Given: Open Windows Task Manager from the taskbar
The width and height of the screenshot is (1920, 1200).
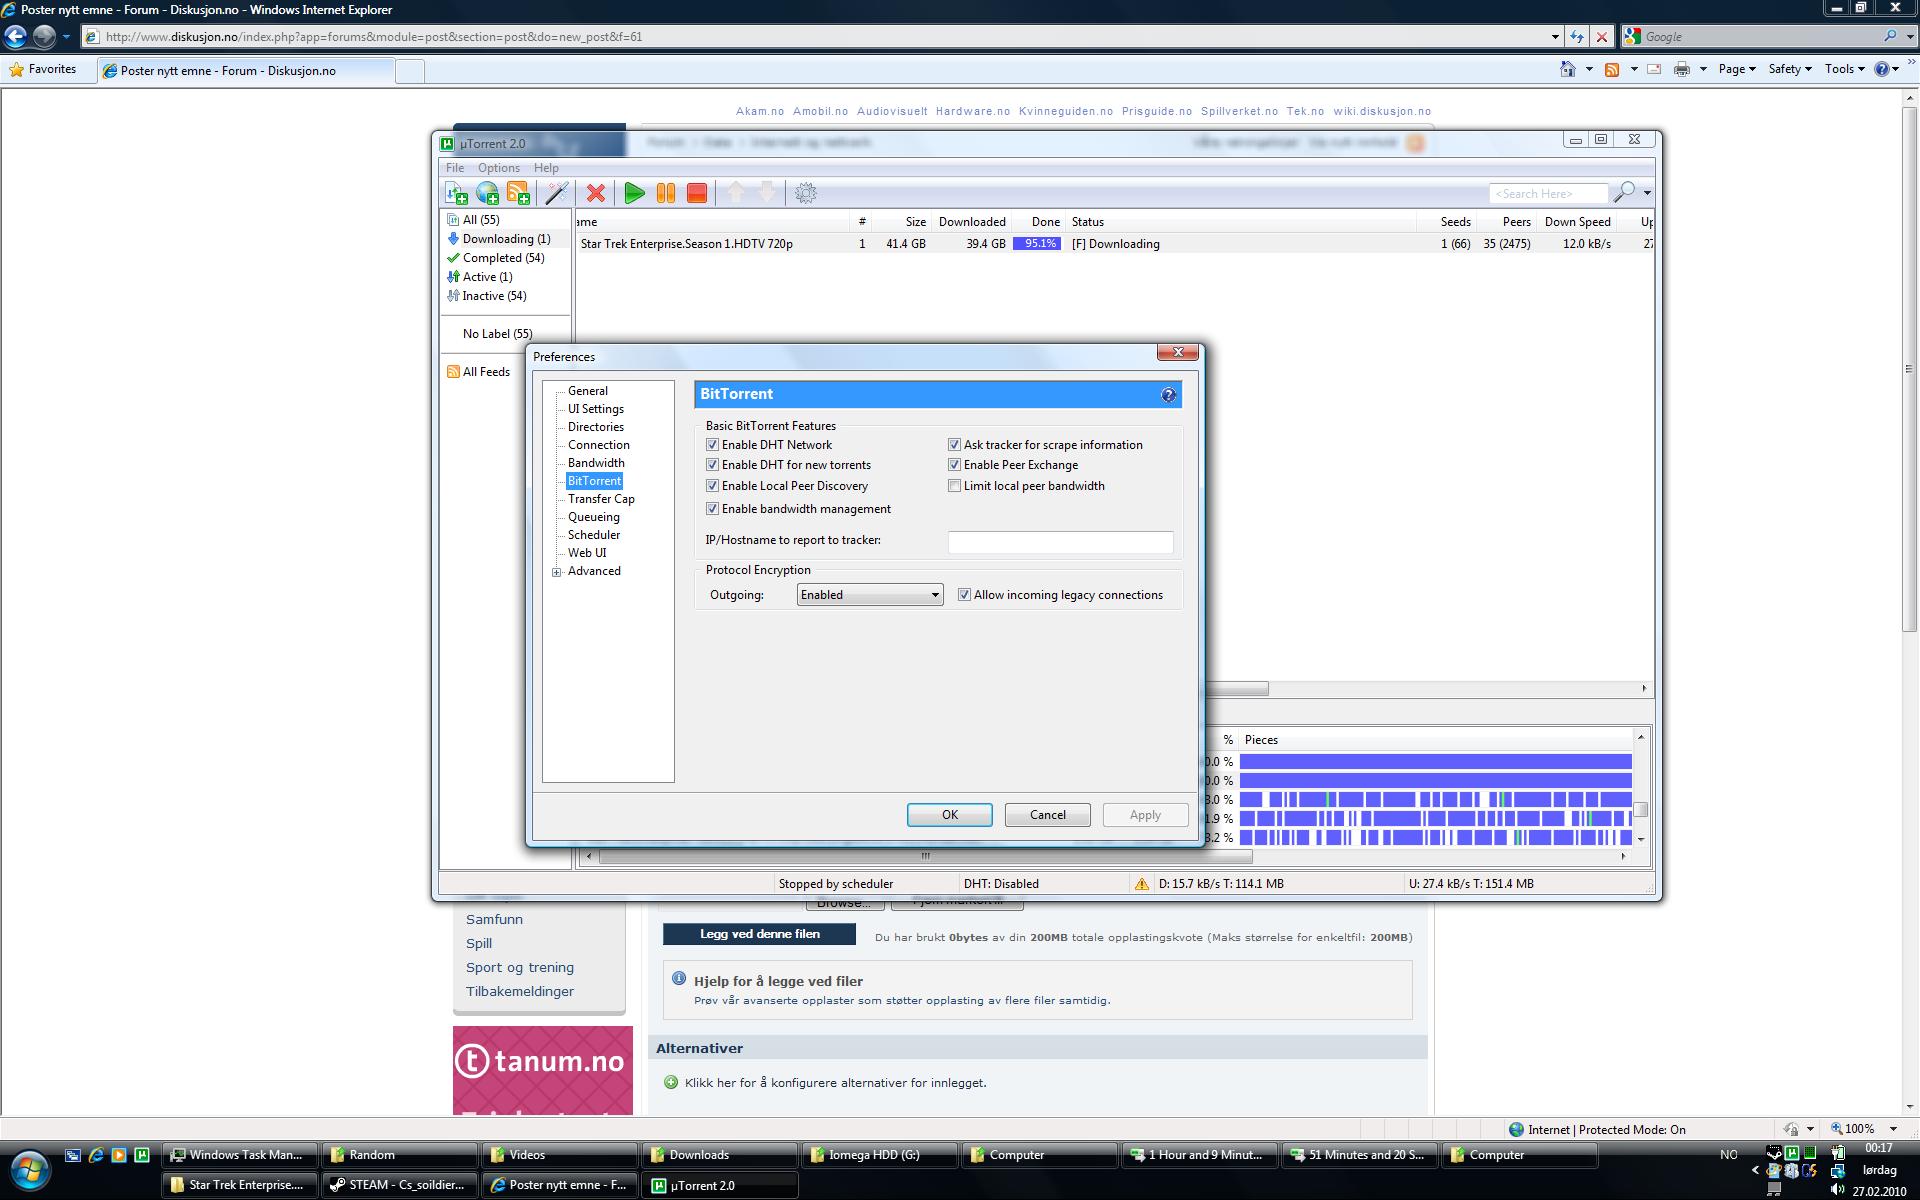Looking at the screenshot, I should coord(240,1155).
